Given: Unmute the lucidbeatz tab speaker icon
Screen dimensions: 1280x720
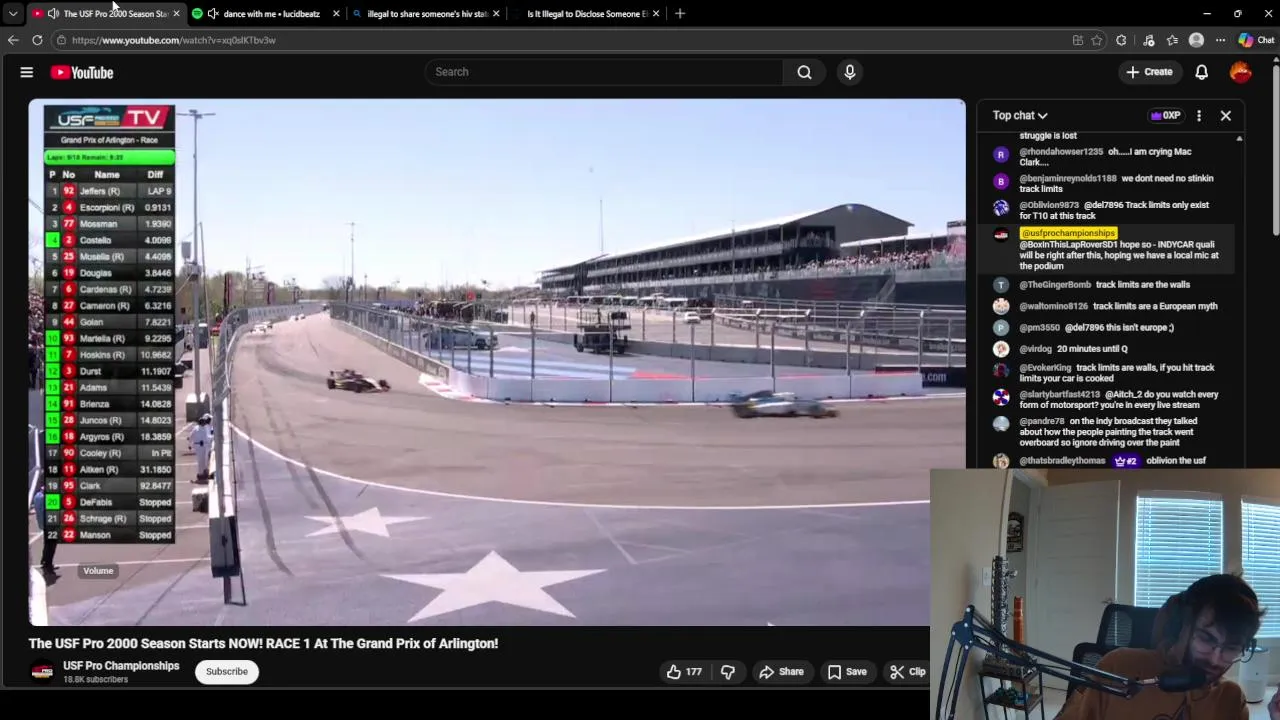Looking at the screenshot, I should pos(213,14).
